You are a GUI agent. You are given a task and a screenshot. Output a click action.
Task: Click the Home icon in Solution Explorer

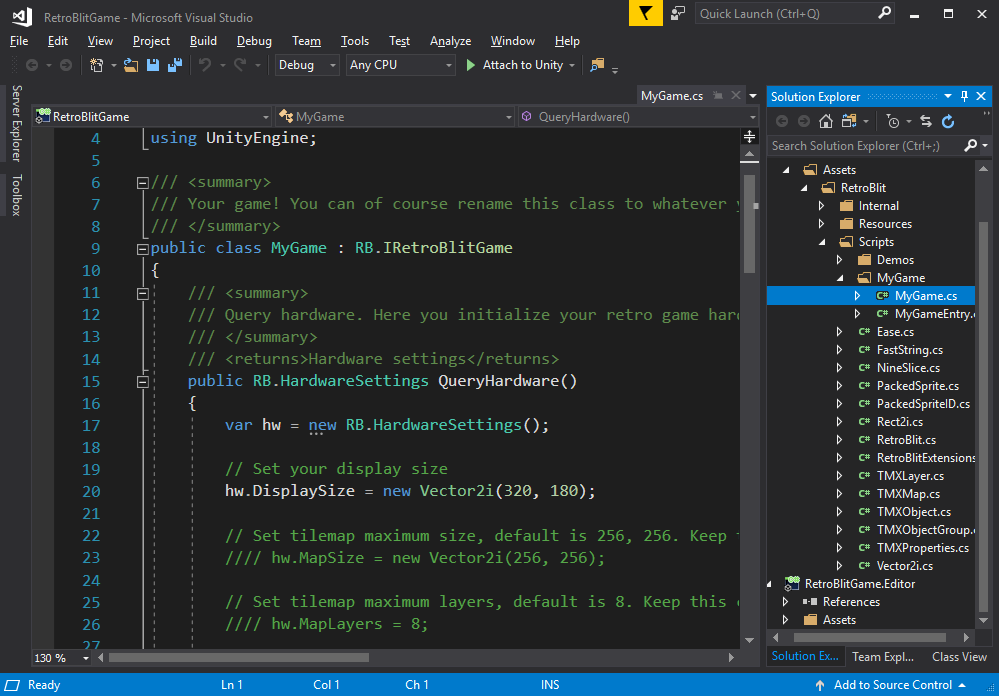click(x=826, y=121)
